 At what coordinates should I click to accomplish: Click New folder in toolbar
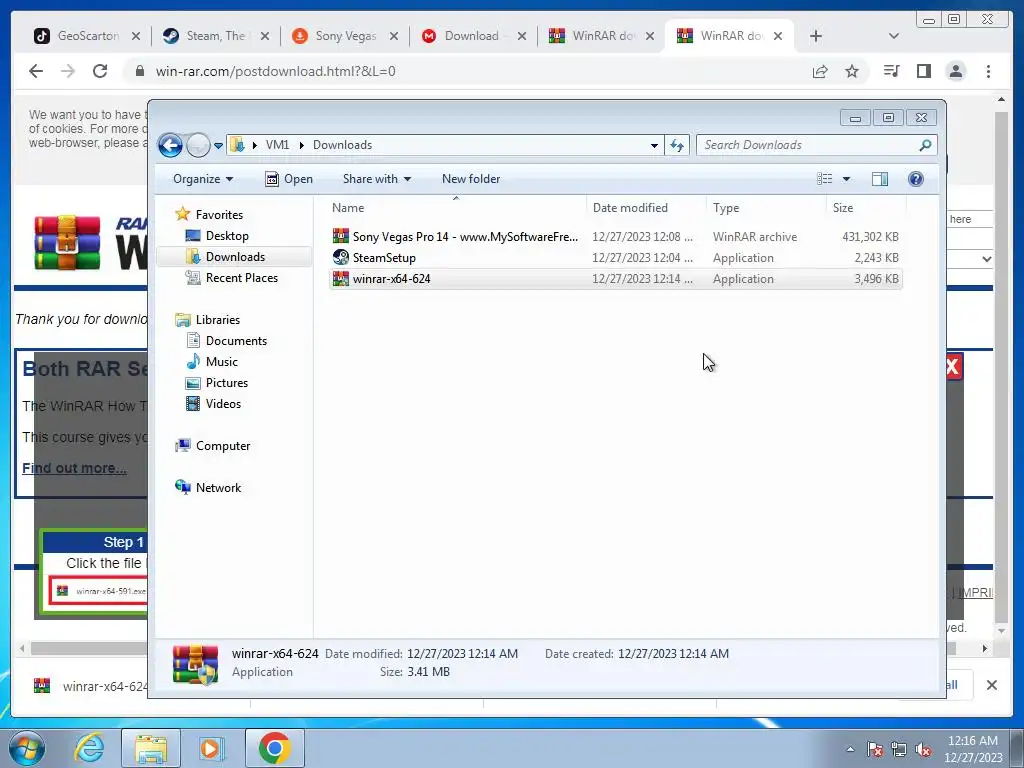coord(471,179)
